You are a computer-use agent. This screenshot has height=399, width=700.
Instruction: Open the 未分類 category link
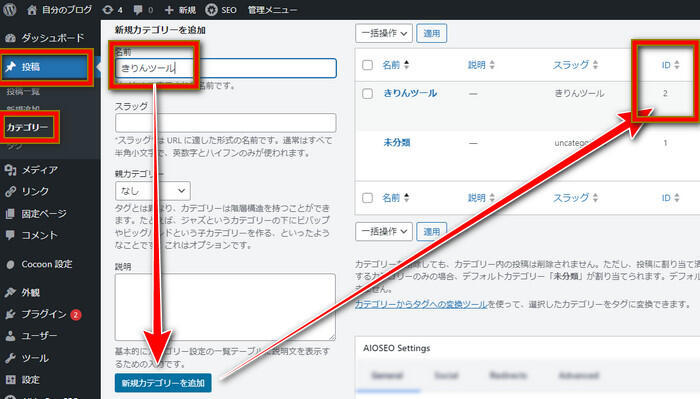pos(397,143)
